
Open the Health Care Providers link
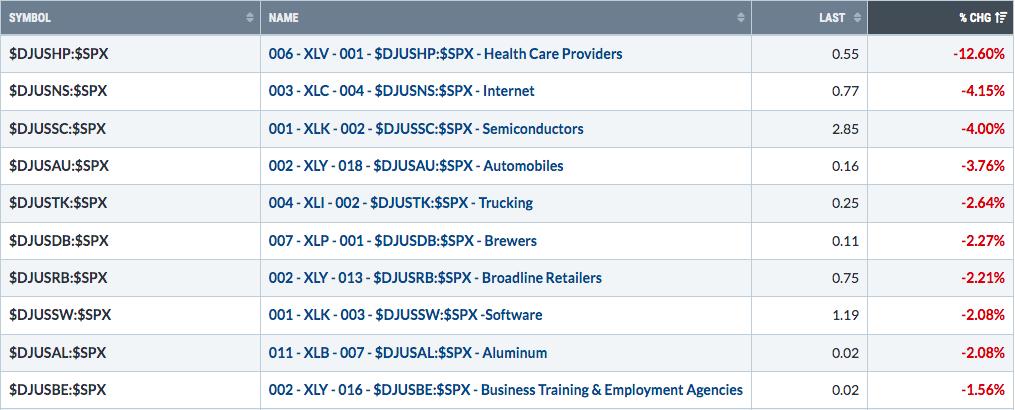[445, 54]
